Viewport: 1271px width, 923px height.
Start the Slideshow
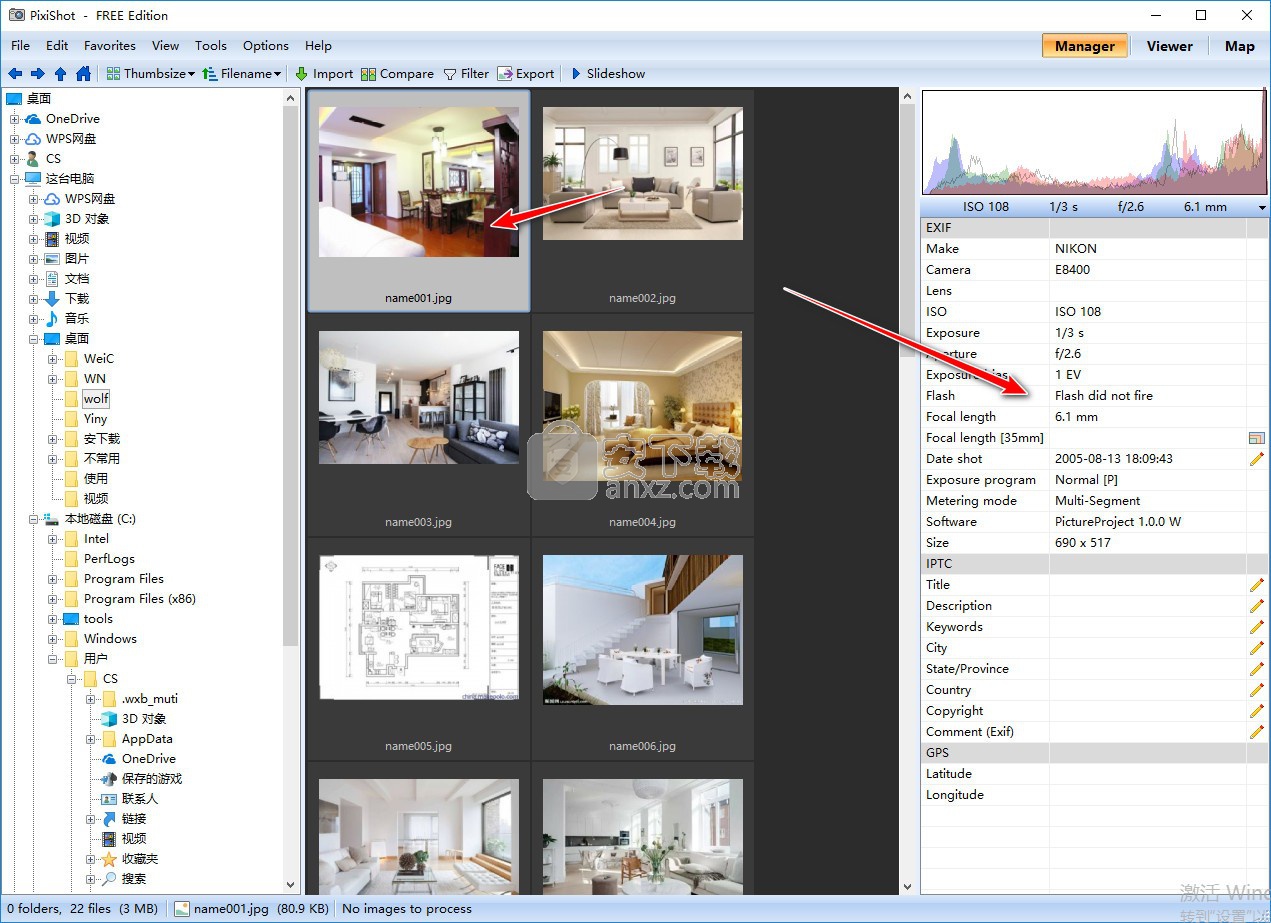pyautogui.click(x=608, y=74)
